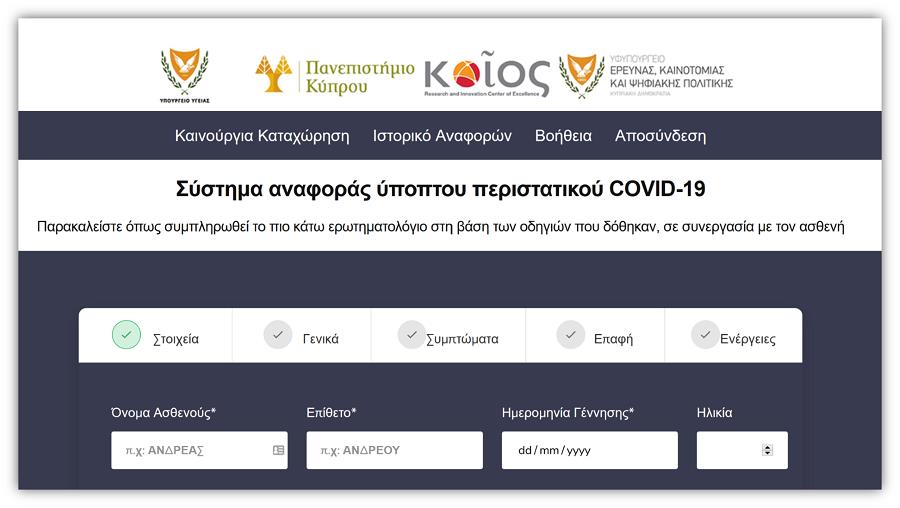Open Καινούργια Καταχώρηση from the navigation bar
Viewport: 900px width, 508px height.
262,136
